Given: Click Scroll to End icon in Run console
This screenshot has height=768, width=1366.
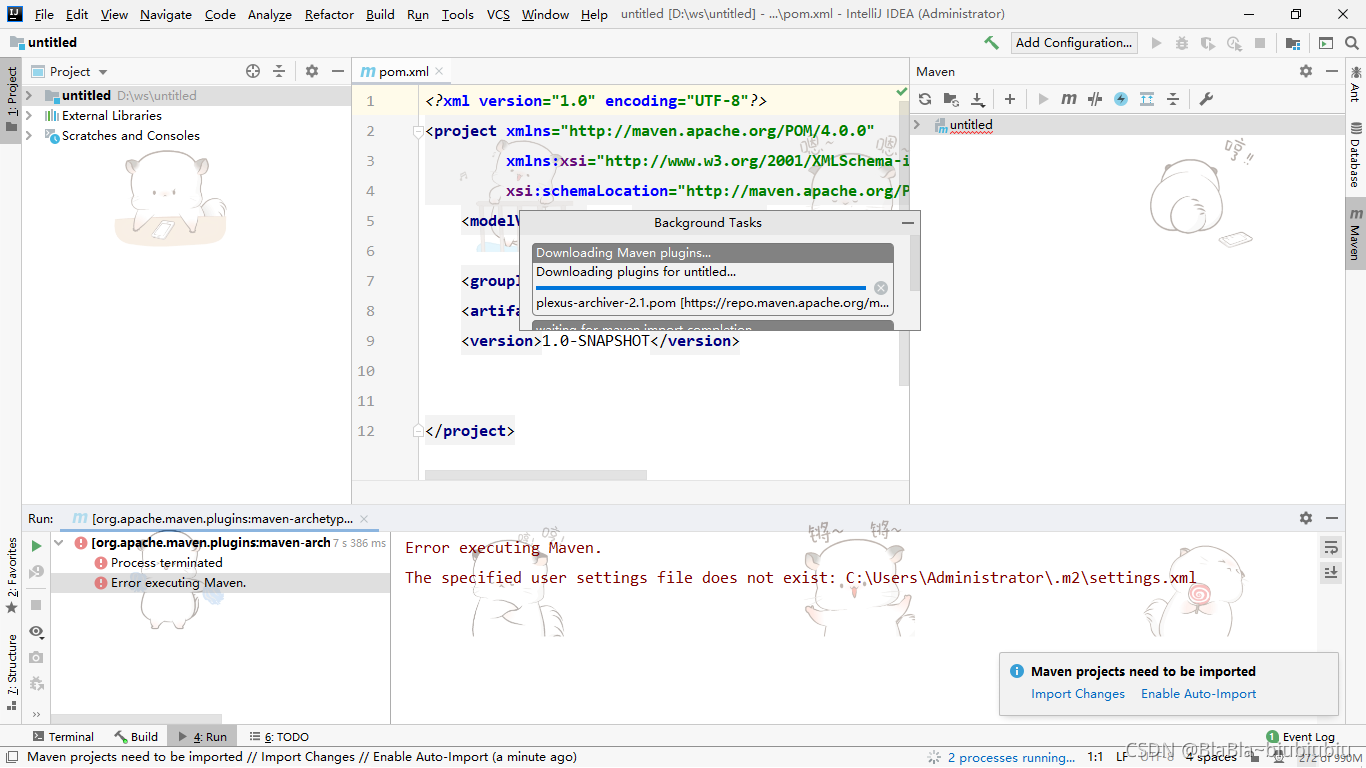Looking at the screenshot, I should coord(1331,572).
